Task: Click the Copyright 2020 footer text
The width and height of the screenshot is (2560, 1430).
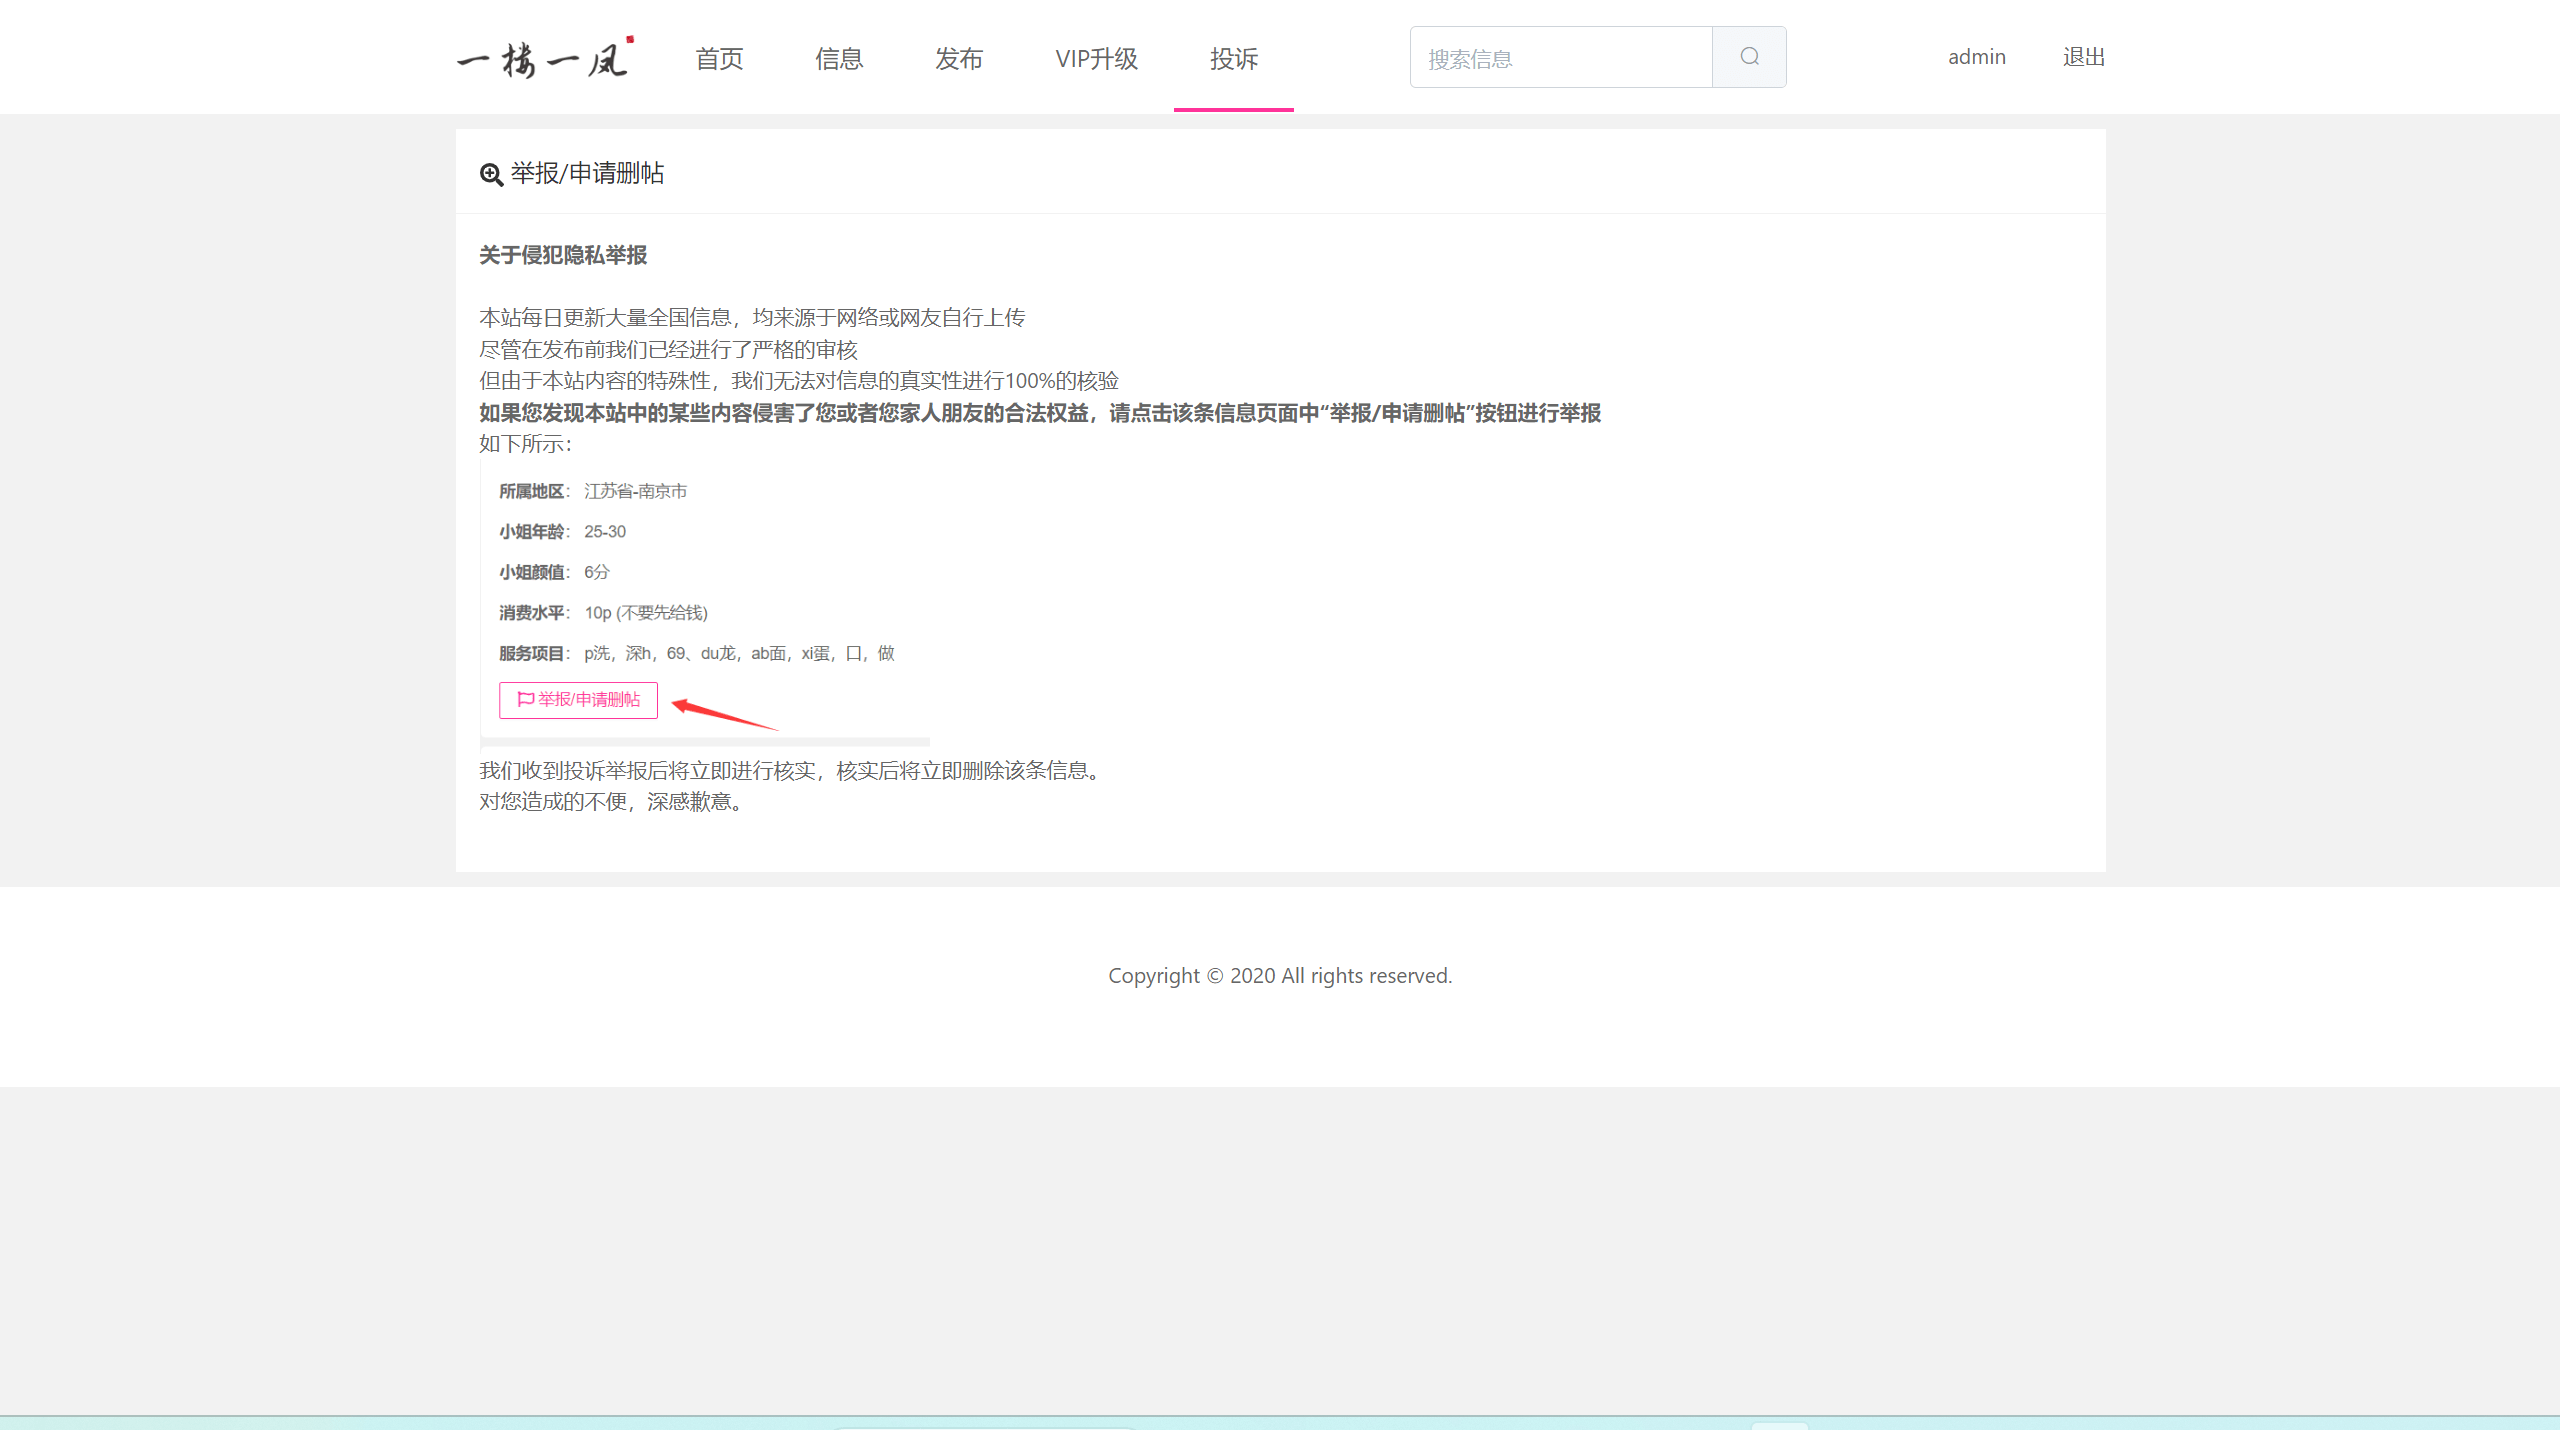Action: coord(1279,975)
